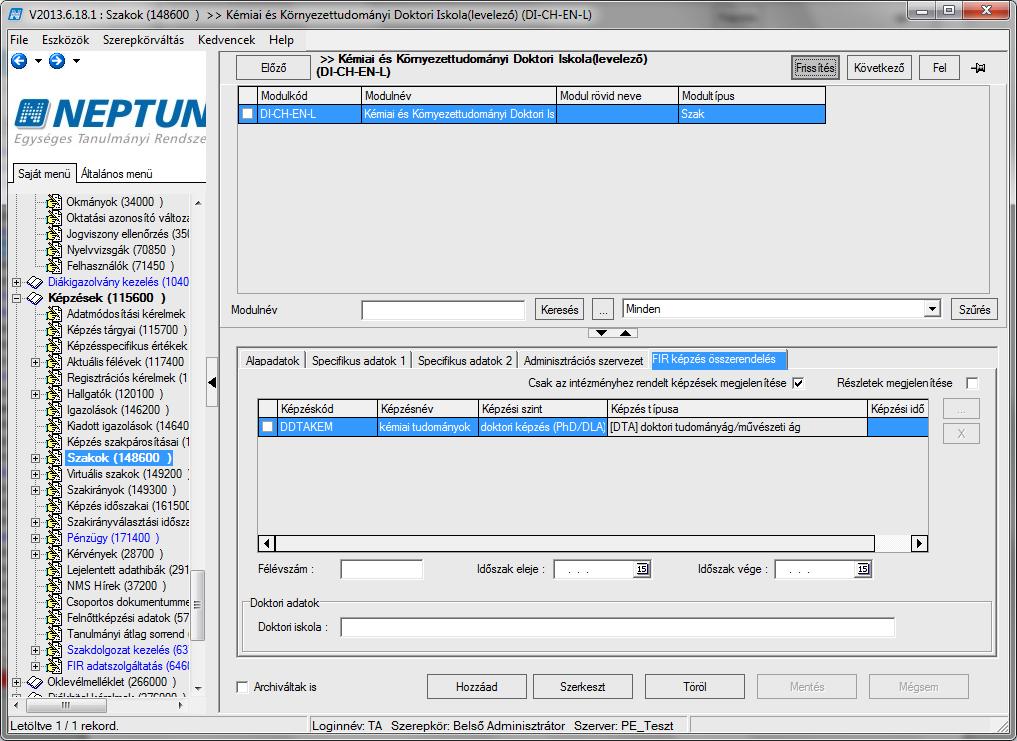This screenshot has height=741, width=1017.
Task: Uncheck Csak az intézményhez rendelt képzések checkbox
Action: click(798, 383)
